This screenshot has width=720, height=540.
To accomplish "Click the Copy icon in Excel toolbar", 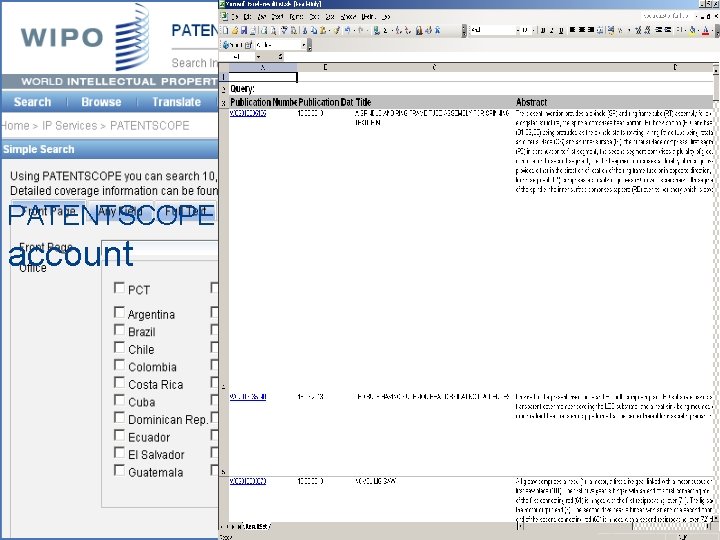I will point(314,30).
